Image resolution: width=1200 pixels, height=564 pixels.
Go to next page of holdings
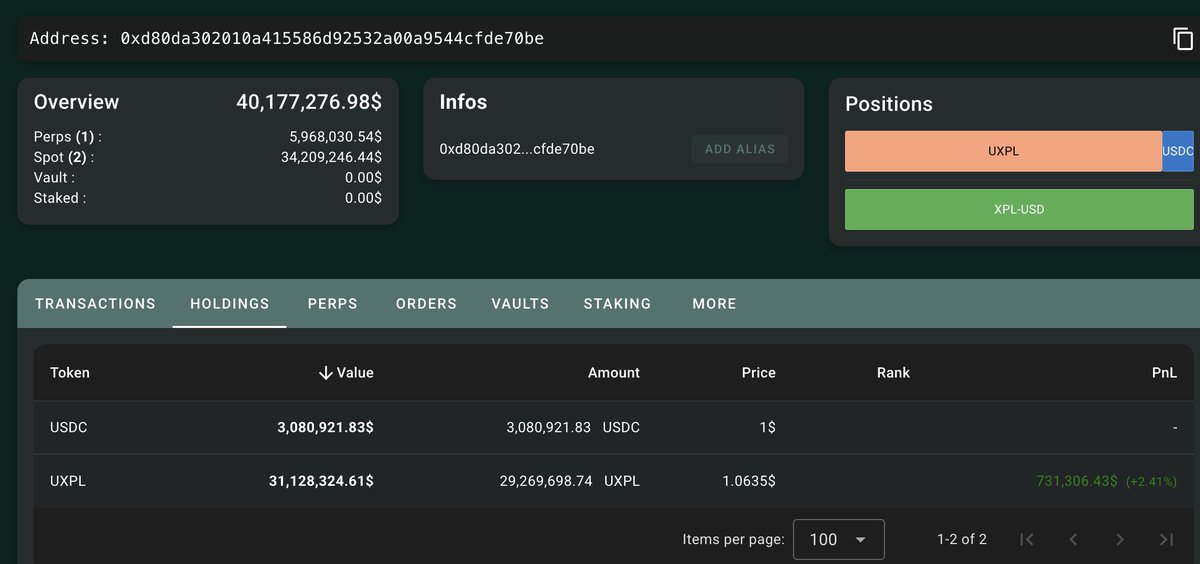[x=1120, y=540]
